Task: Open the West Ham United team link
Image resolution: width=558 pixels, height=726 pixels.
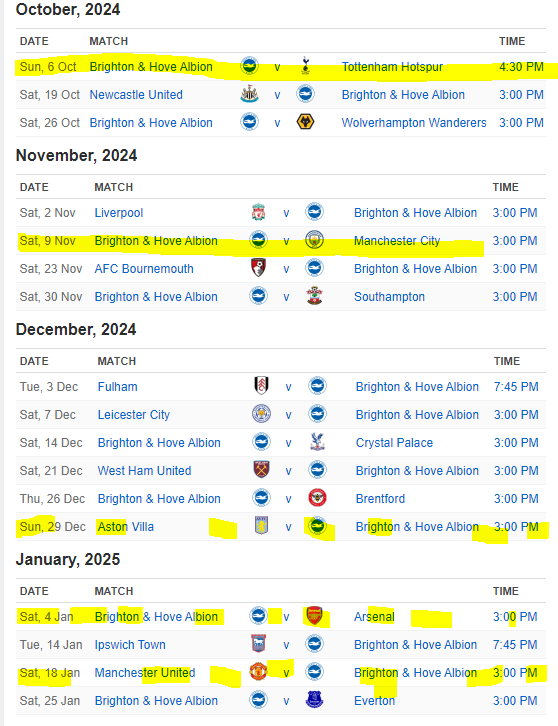Action: click(x=144, y=470)
